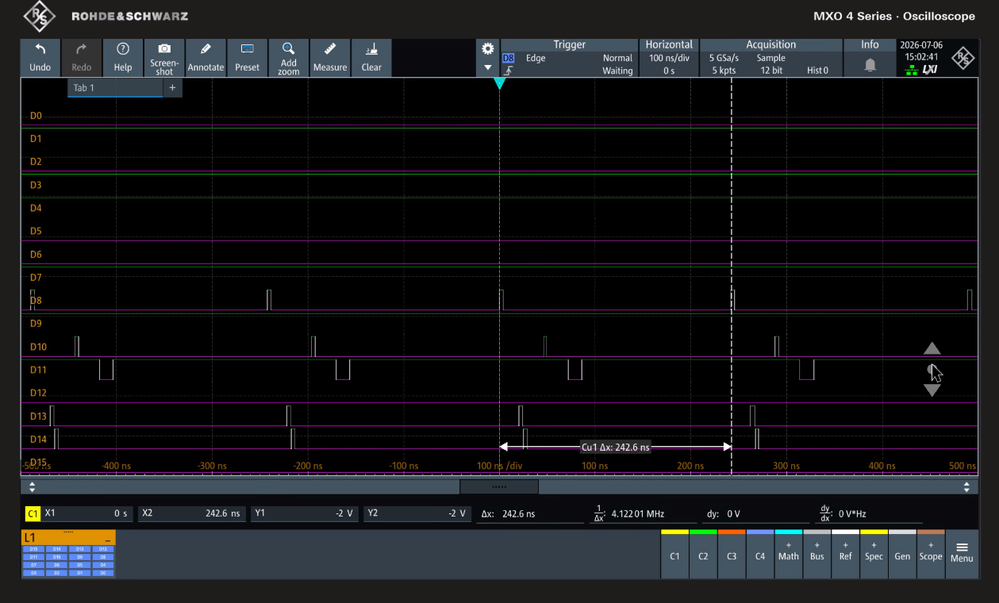Image resolution: width=999 pixels, height=603 pixels.
Task: Click the up triangle scroll arrow on right
Action: click(x=932, y=348)
